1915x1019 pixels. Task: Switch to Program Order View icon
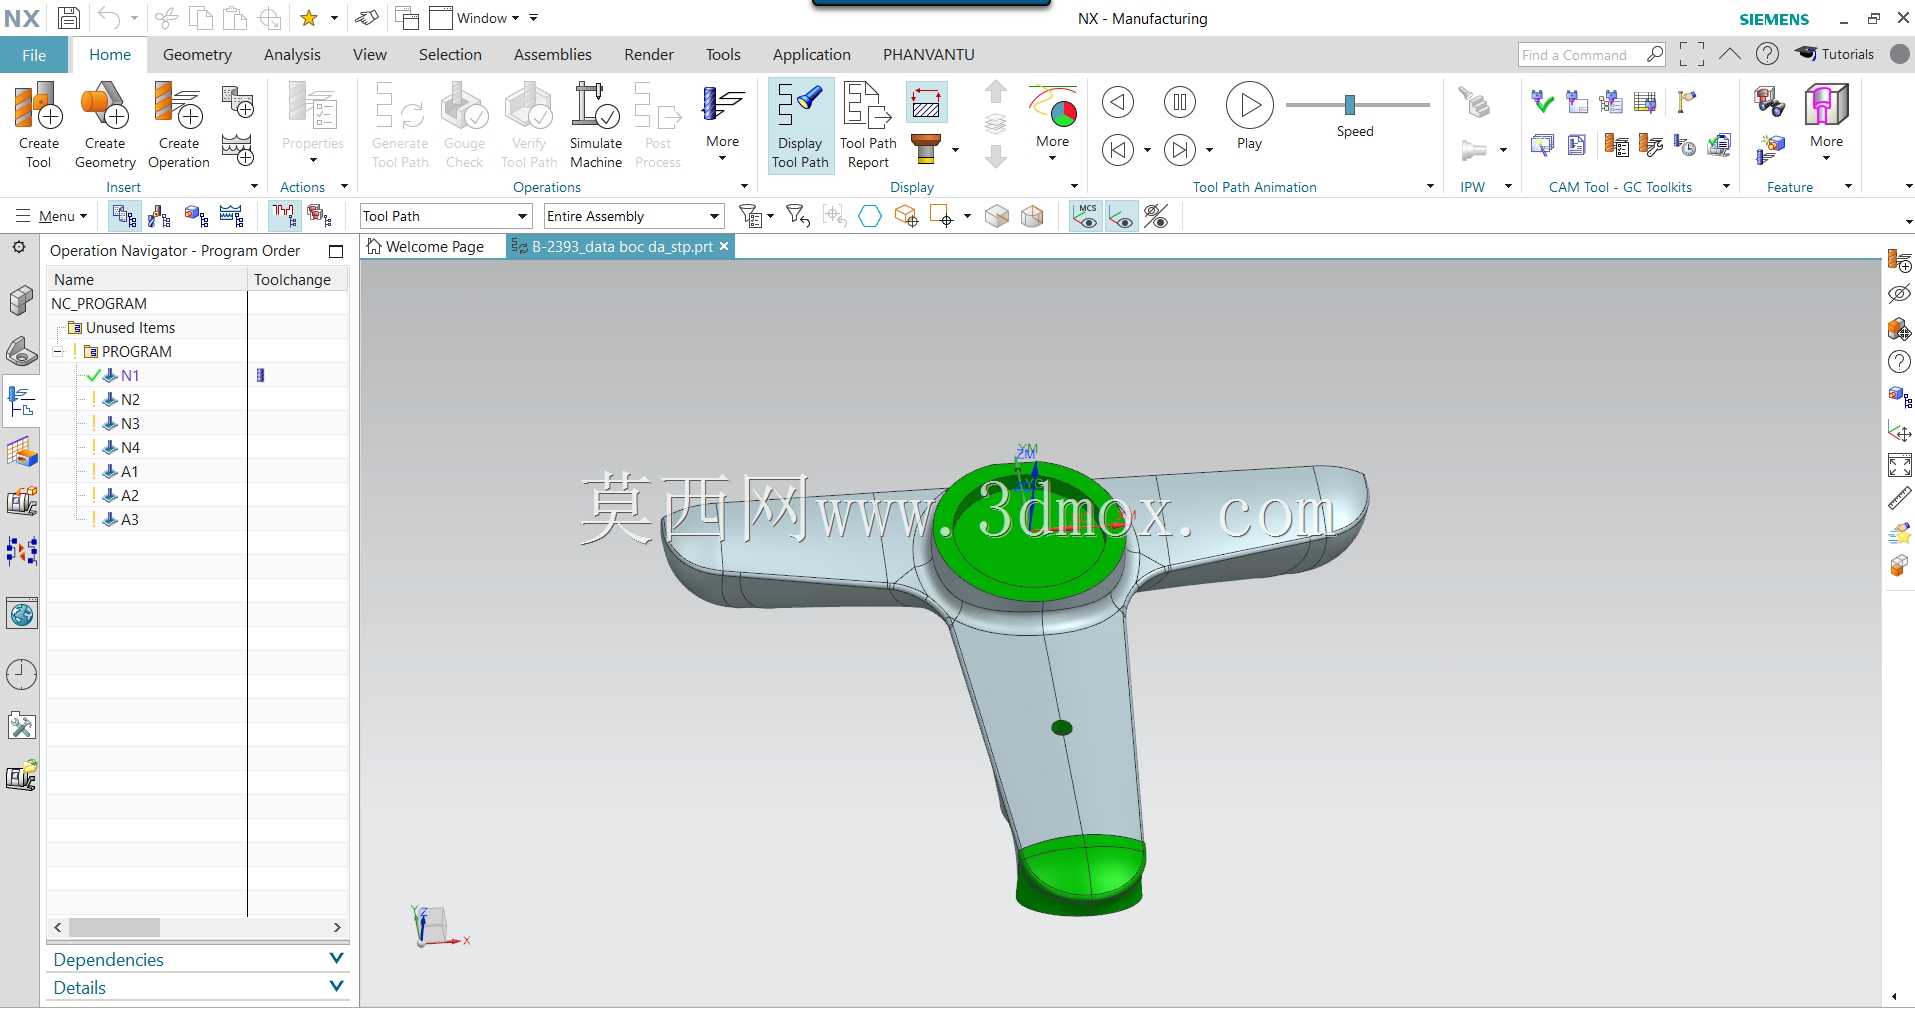point(124,216)
